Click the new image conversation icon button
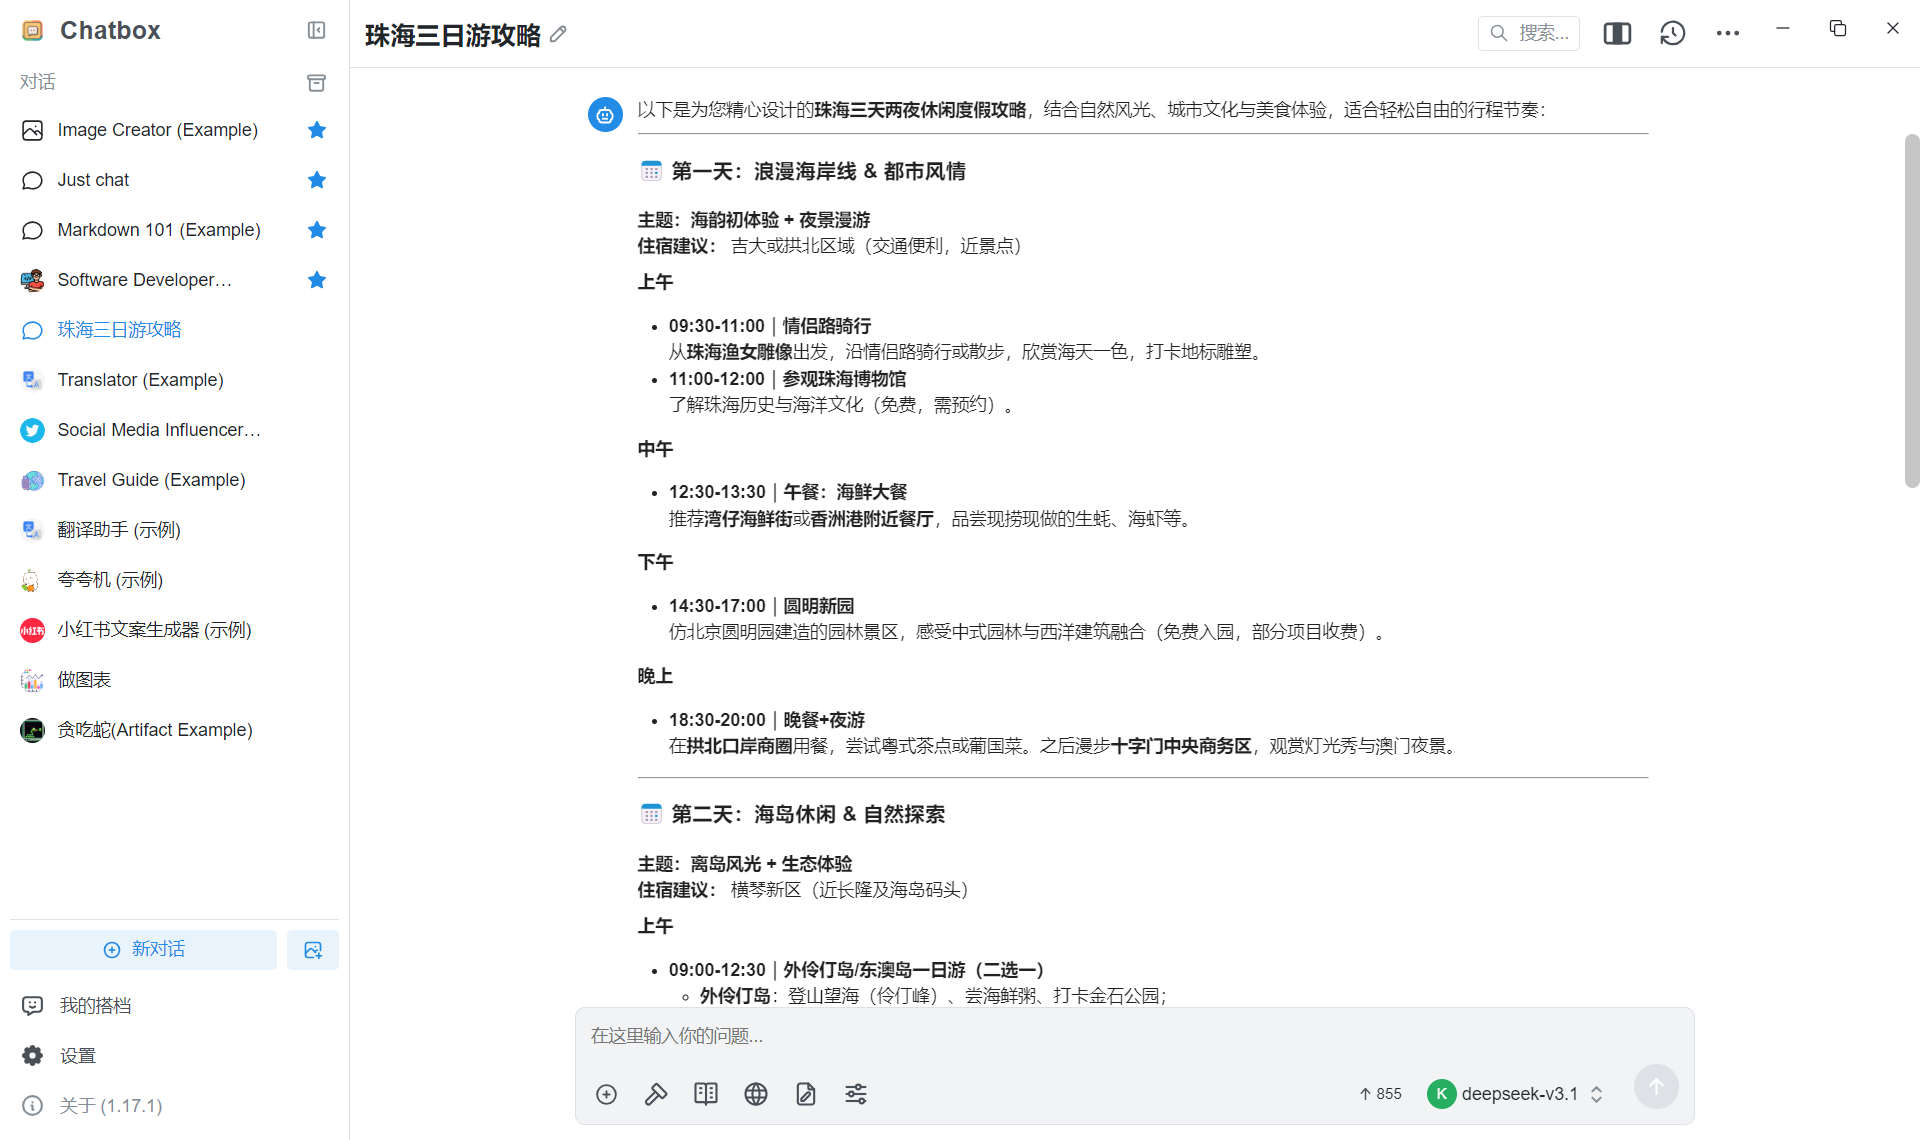The width and height of the screenshot is (1920, 1140). (313, 949)
